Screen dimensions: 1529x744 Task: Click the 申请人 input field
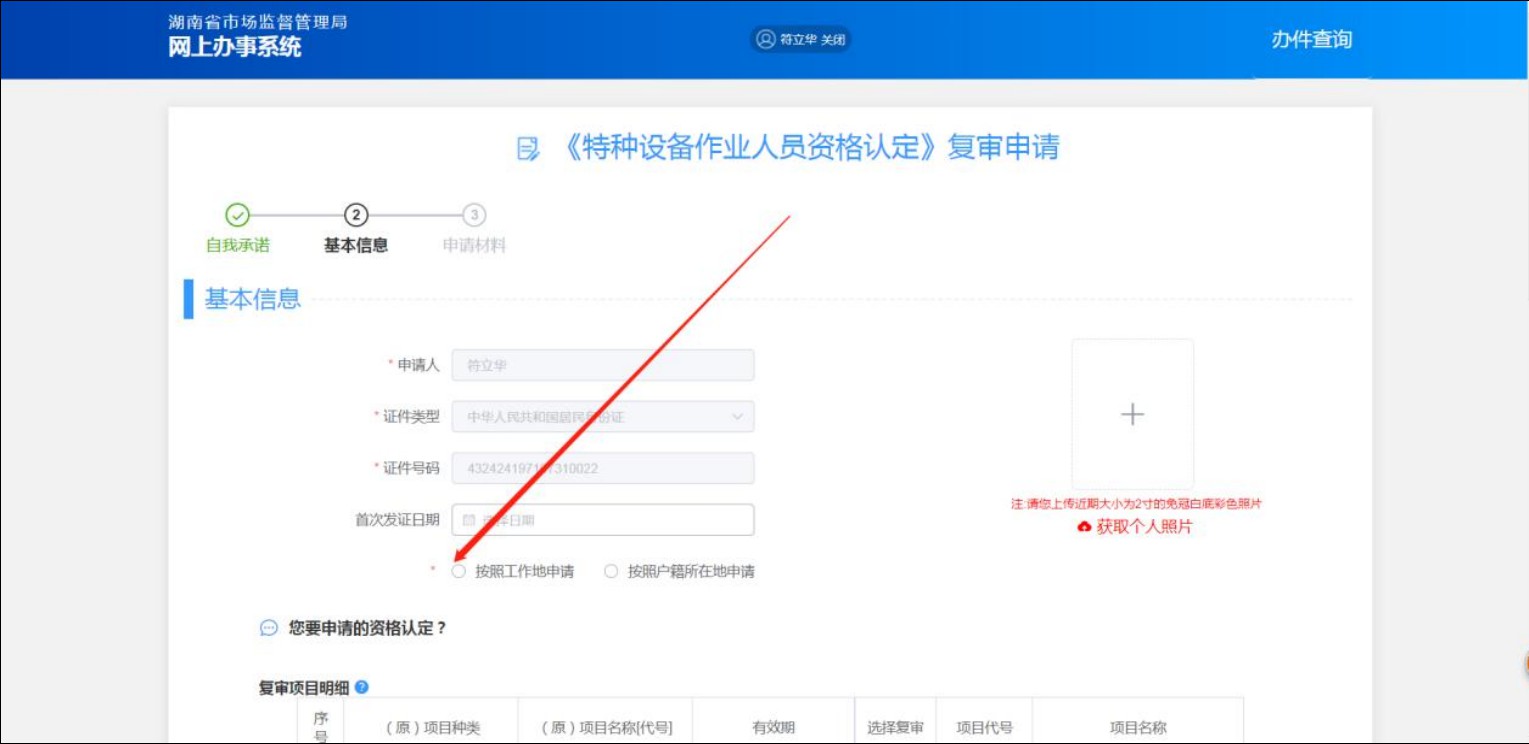point(603,365)
